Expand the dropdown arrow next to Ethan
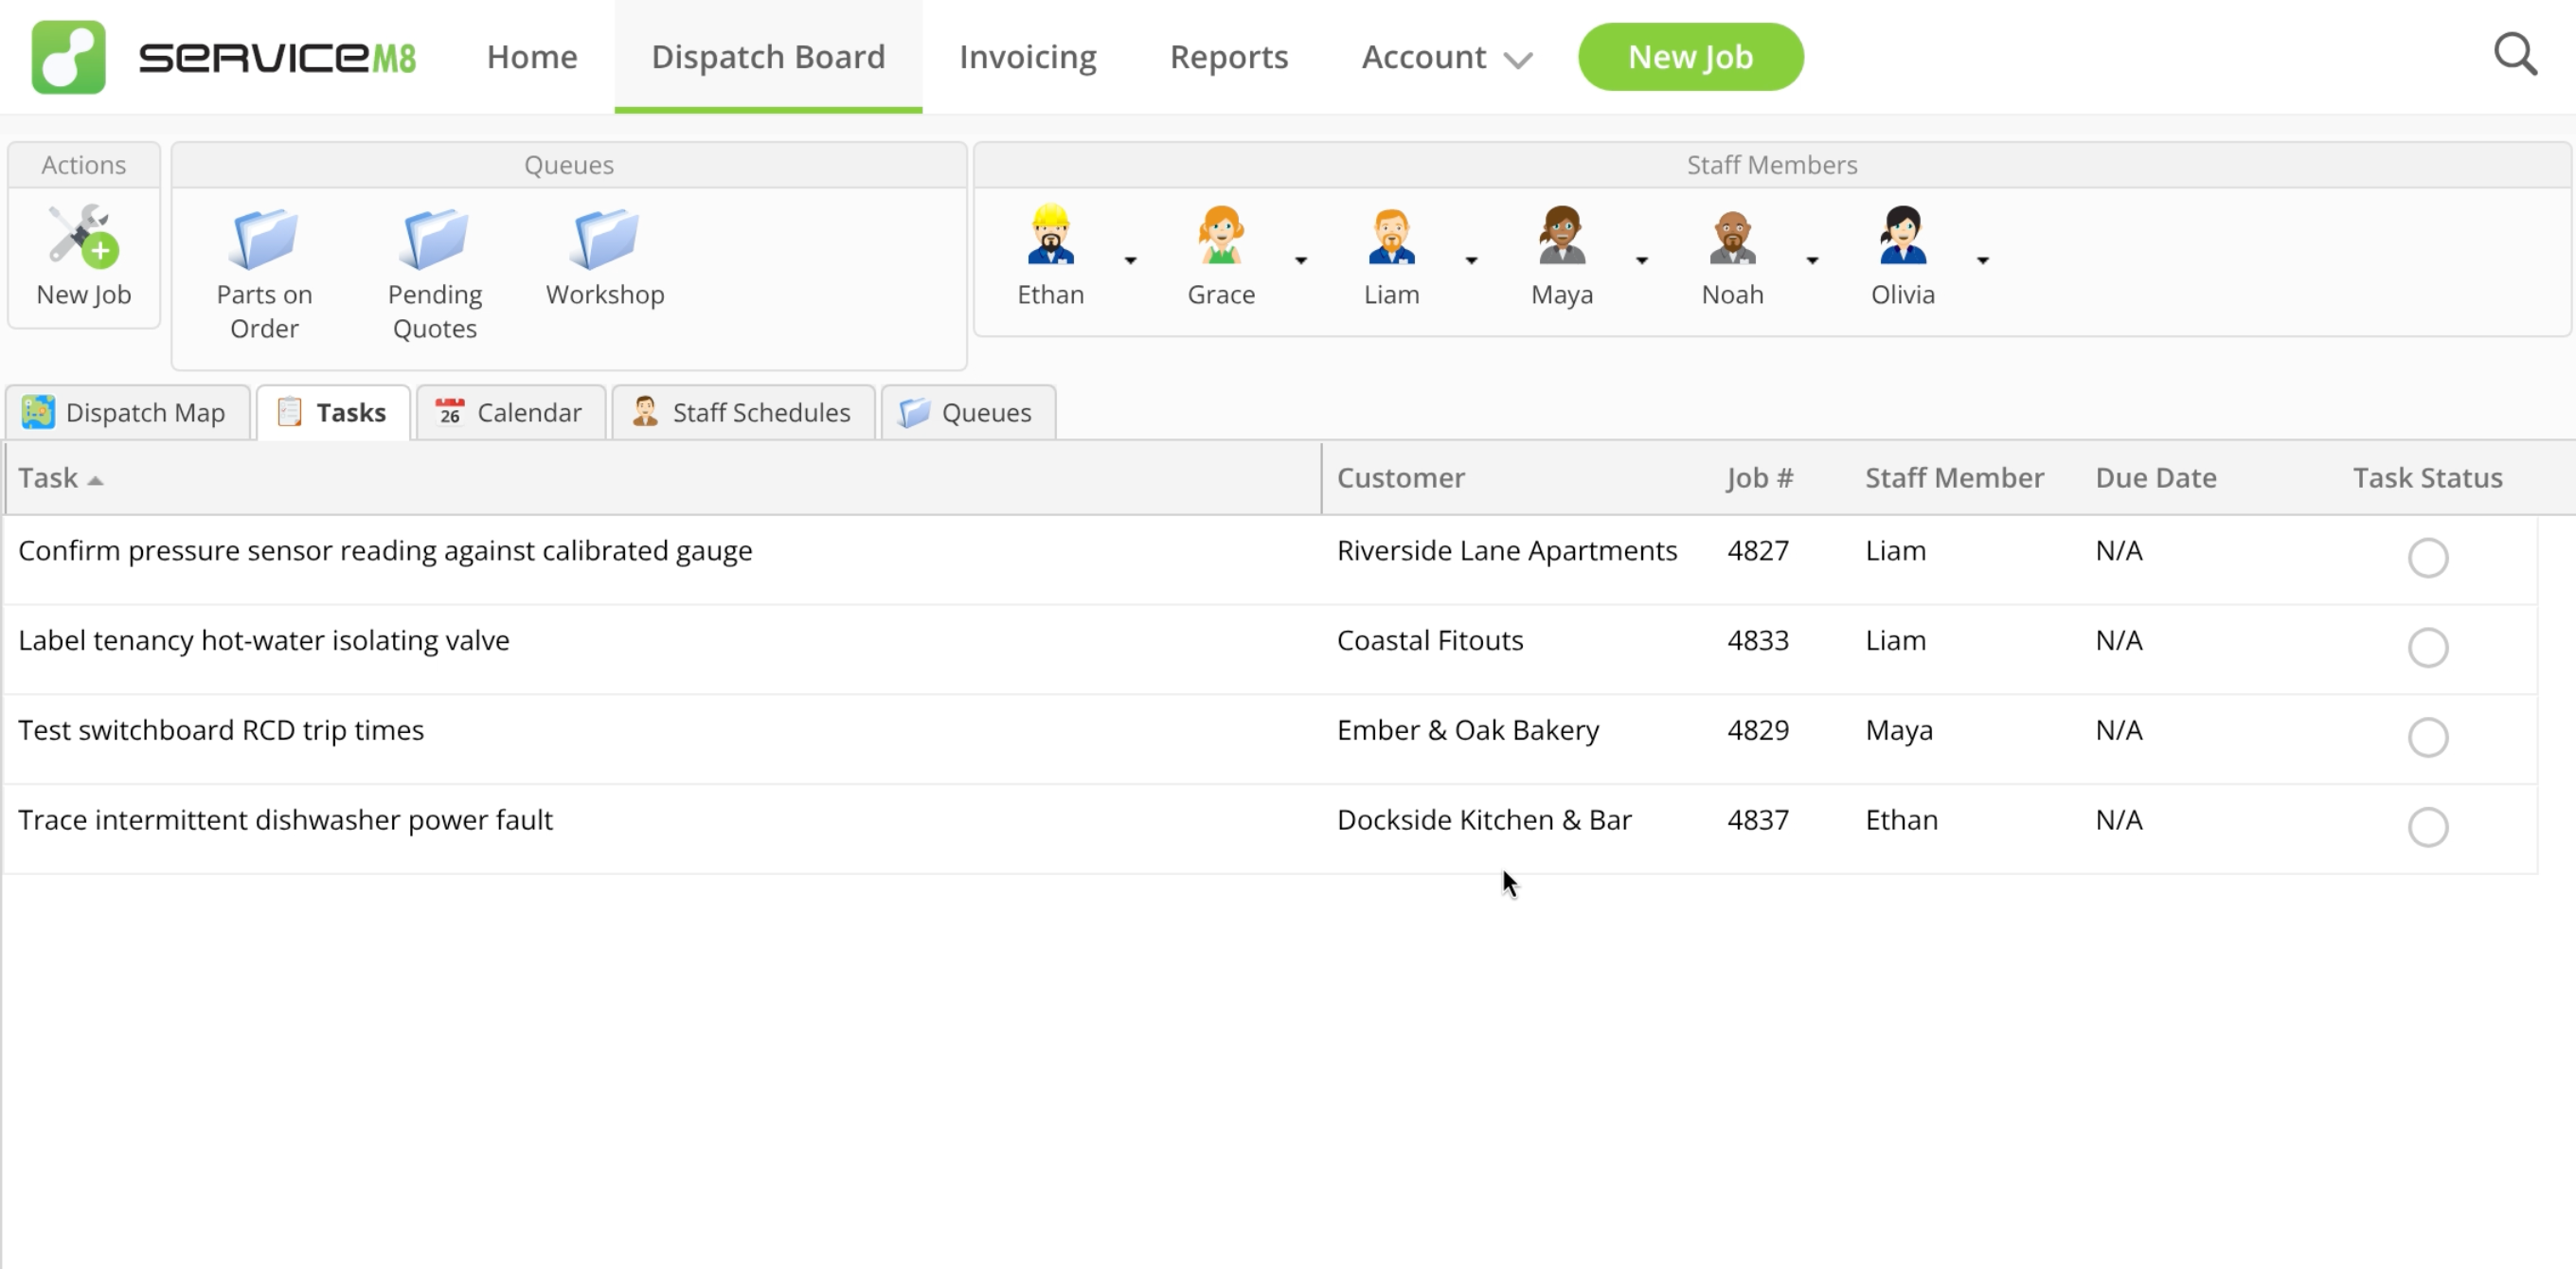Screen dimensions: 2576x1269 click(1130, 261)
